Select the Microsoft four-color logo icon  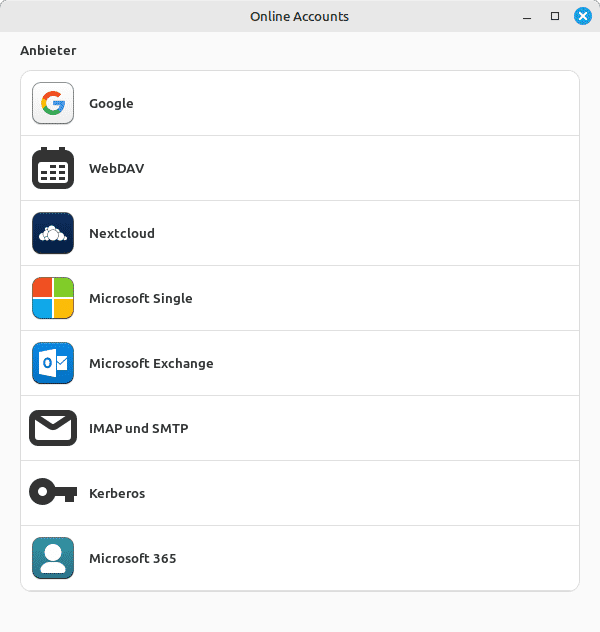53,298
